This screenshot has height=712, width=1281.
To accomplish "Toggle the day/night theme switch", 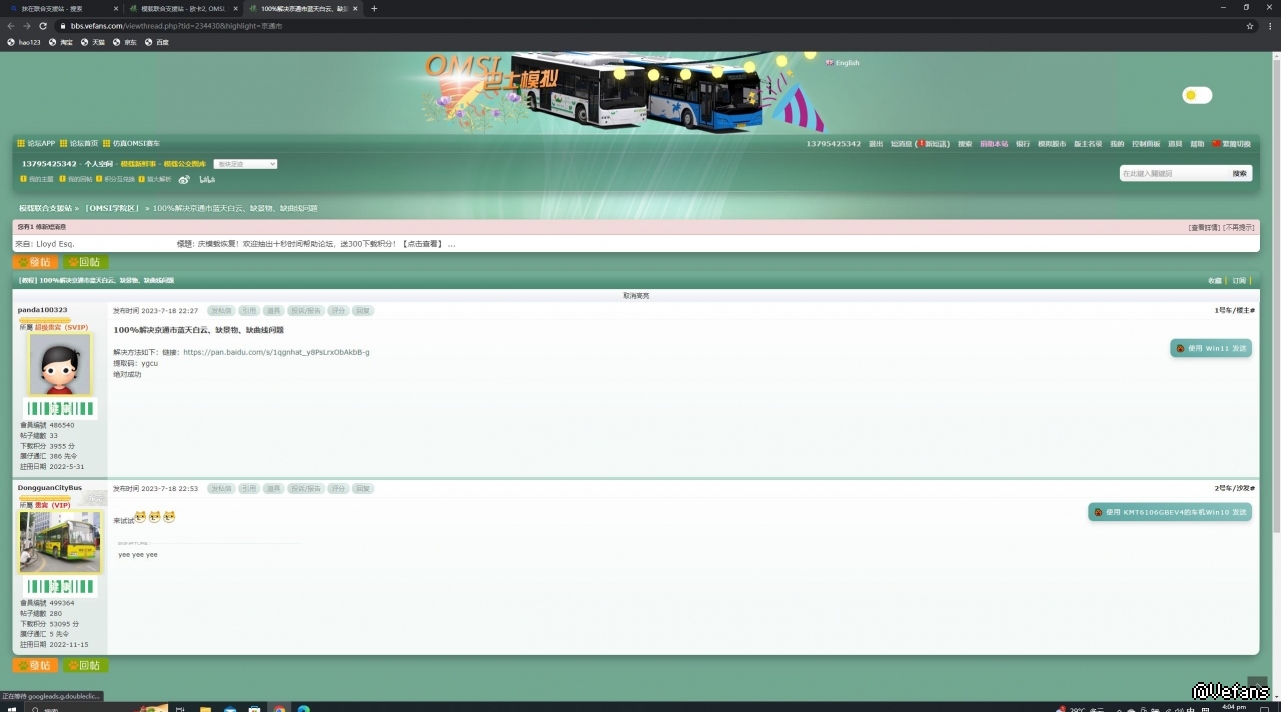I will (1197, 95).
